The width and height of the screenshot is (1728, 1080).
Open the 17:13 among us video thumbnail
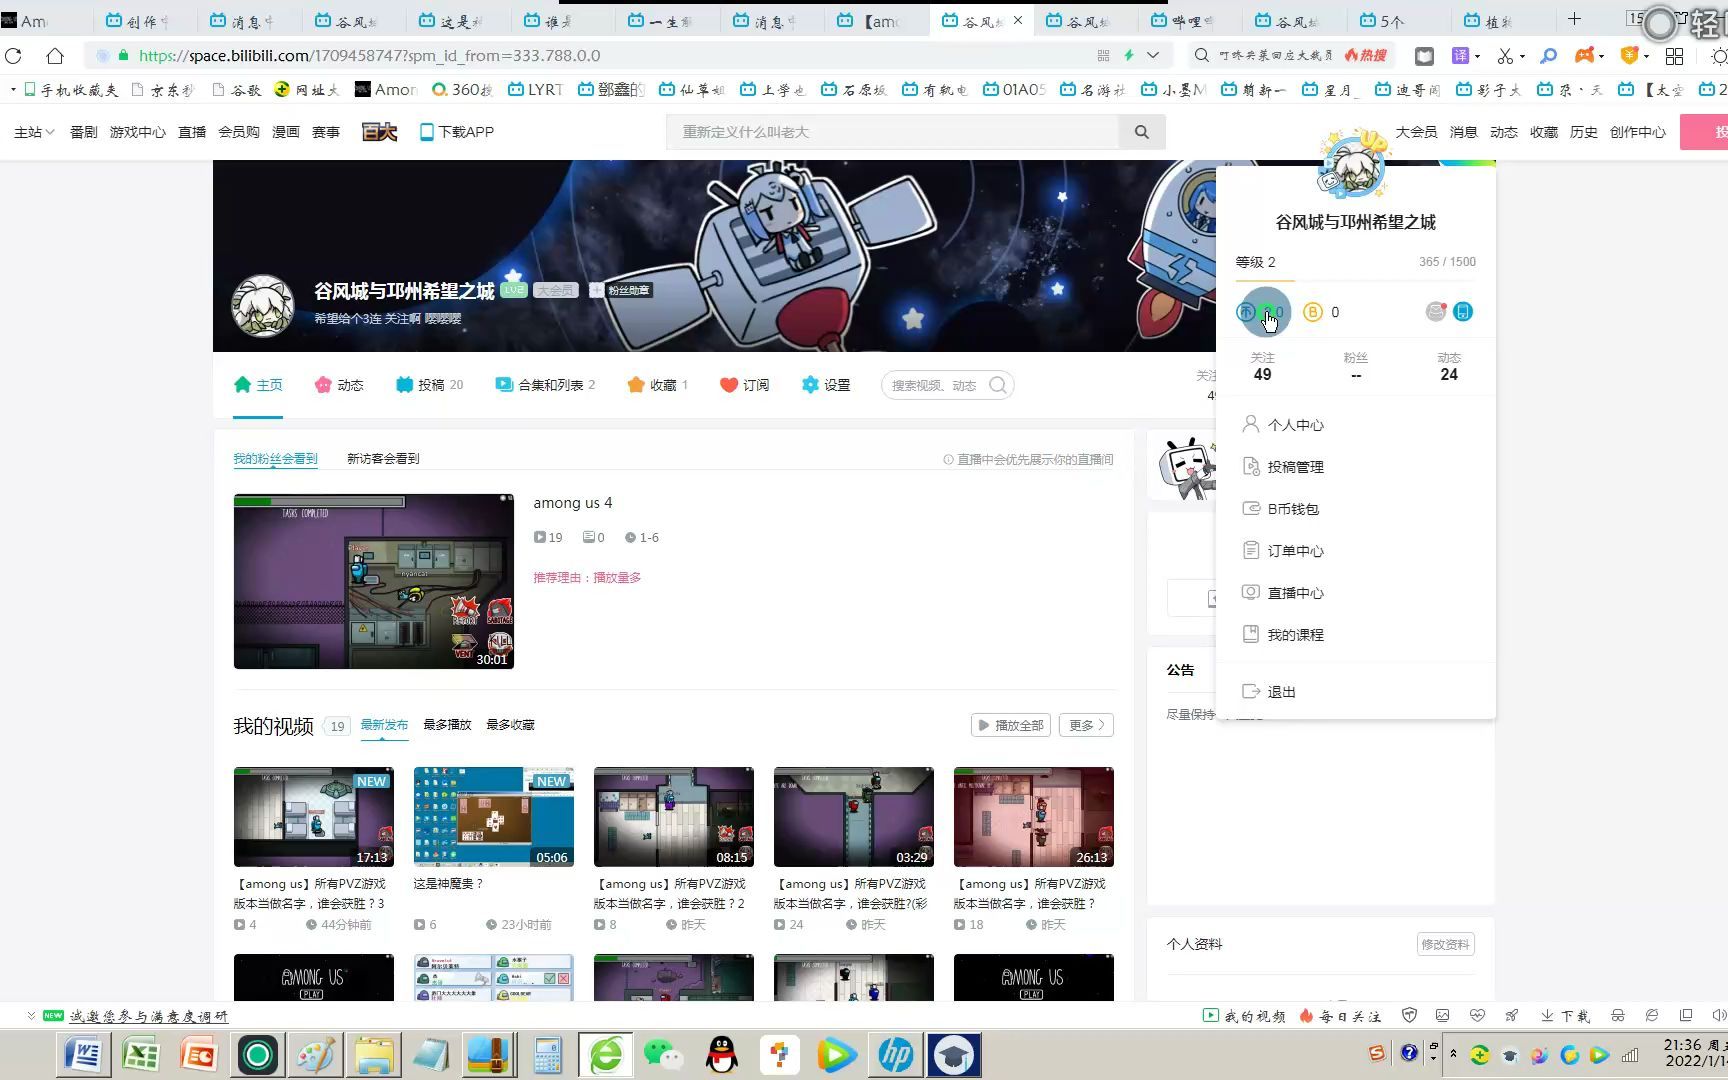(314, 817)
